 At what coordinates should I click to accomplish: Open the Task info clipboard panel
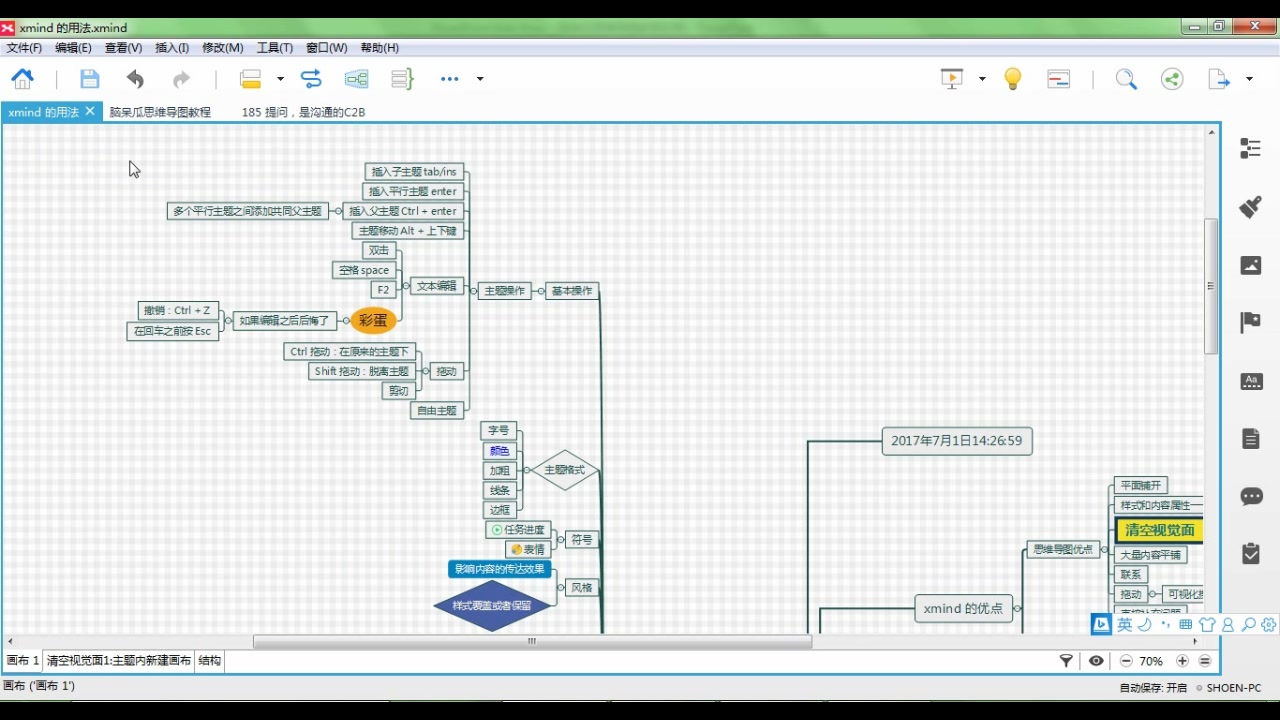click(1251, 553)
